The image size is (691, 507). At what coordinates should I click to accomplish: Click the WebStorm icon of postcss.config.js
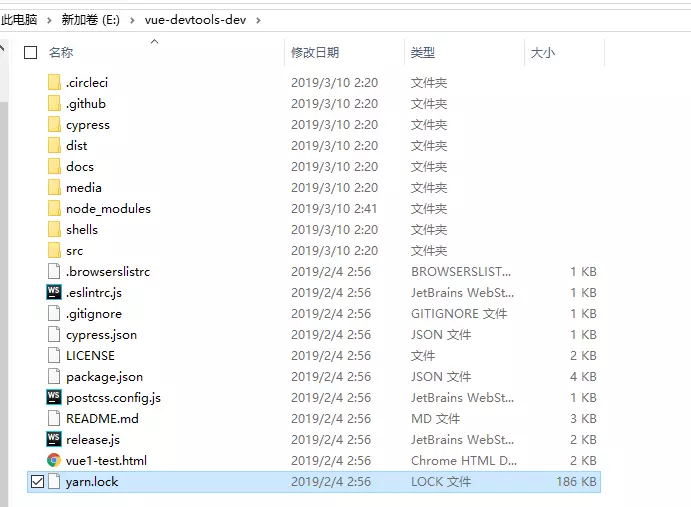click(54, 398)
